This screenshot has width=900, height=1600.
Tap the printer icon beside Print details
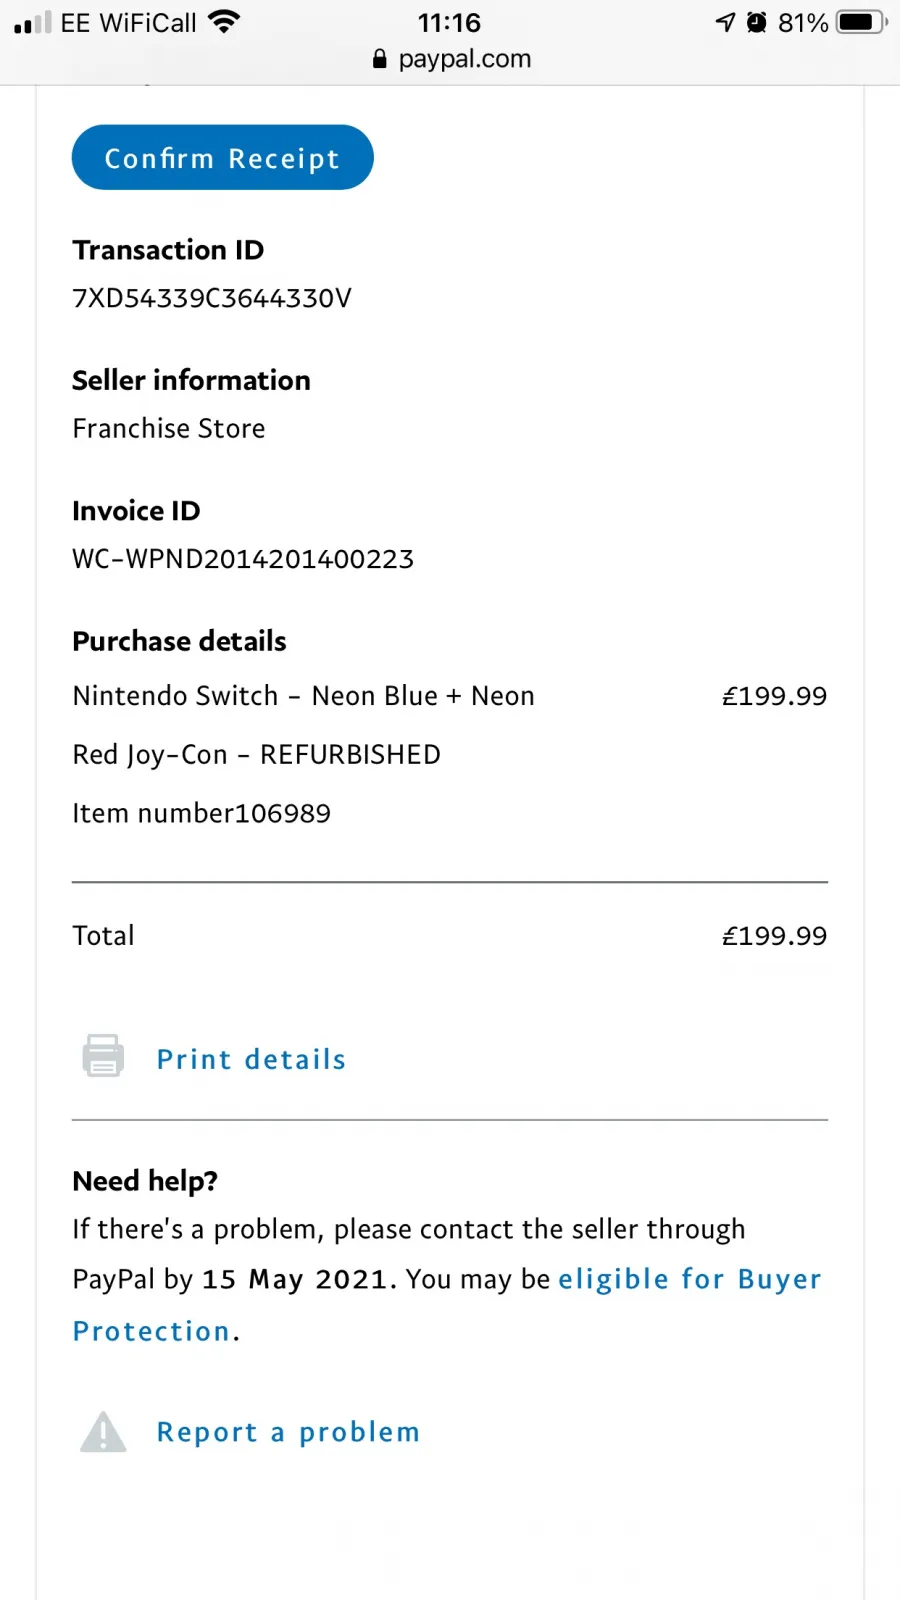point(103,1055)
